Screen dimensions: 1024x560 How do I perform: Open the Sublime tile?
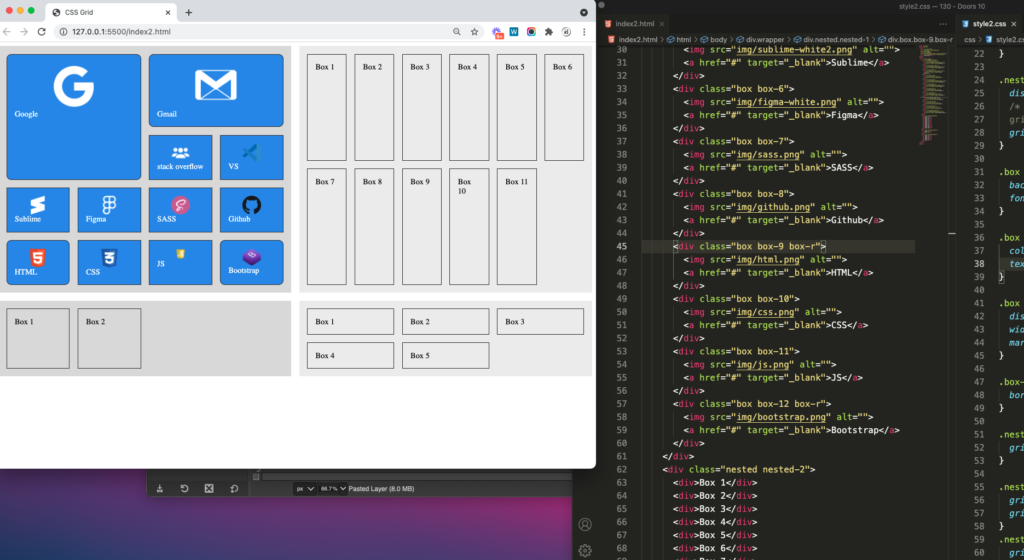(38, 210)
